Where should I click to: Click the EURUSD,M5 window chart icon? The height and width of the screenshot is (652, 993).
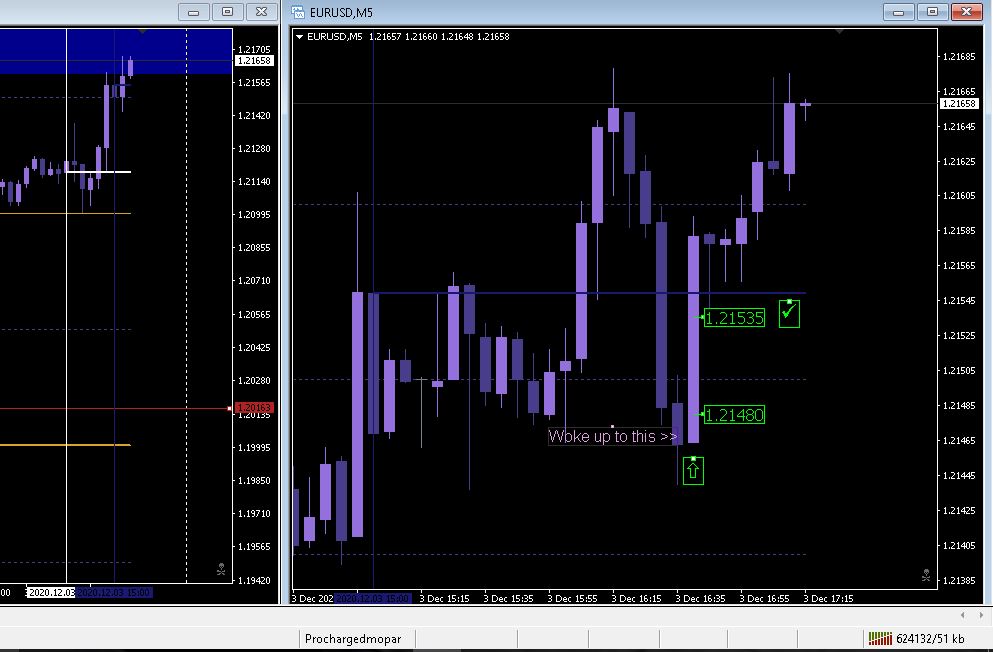(298, 12)
